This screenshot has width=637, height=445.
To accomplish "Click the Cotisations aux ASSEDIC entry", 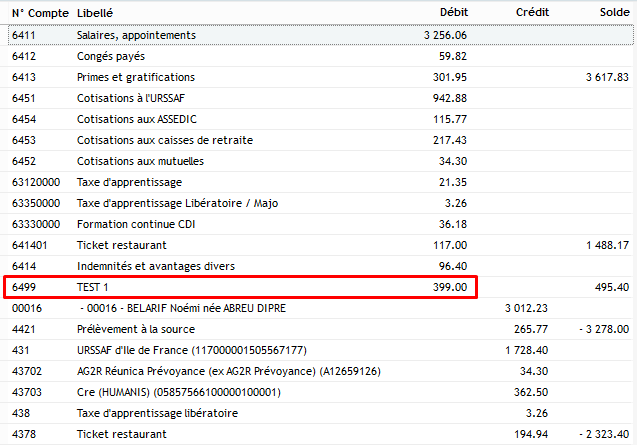I will 132,119.
